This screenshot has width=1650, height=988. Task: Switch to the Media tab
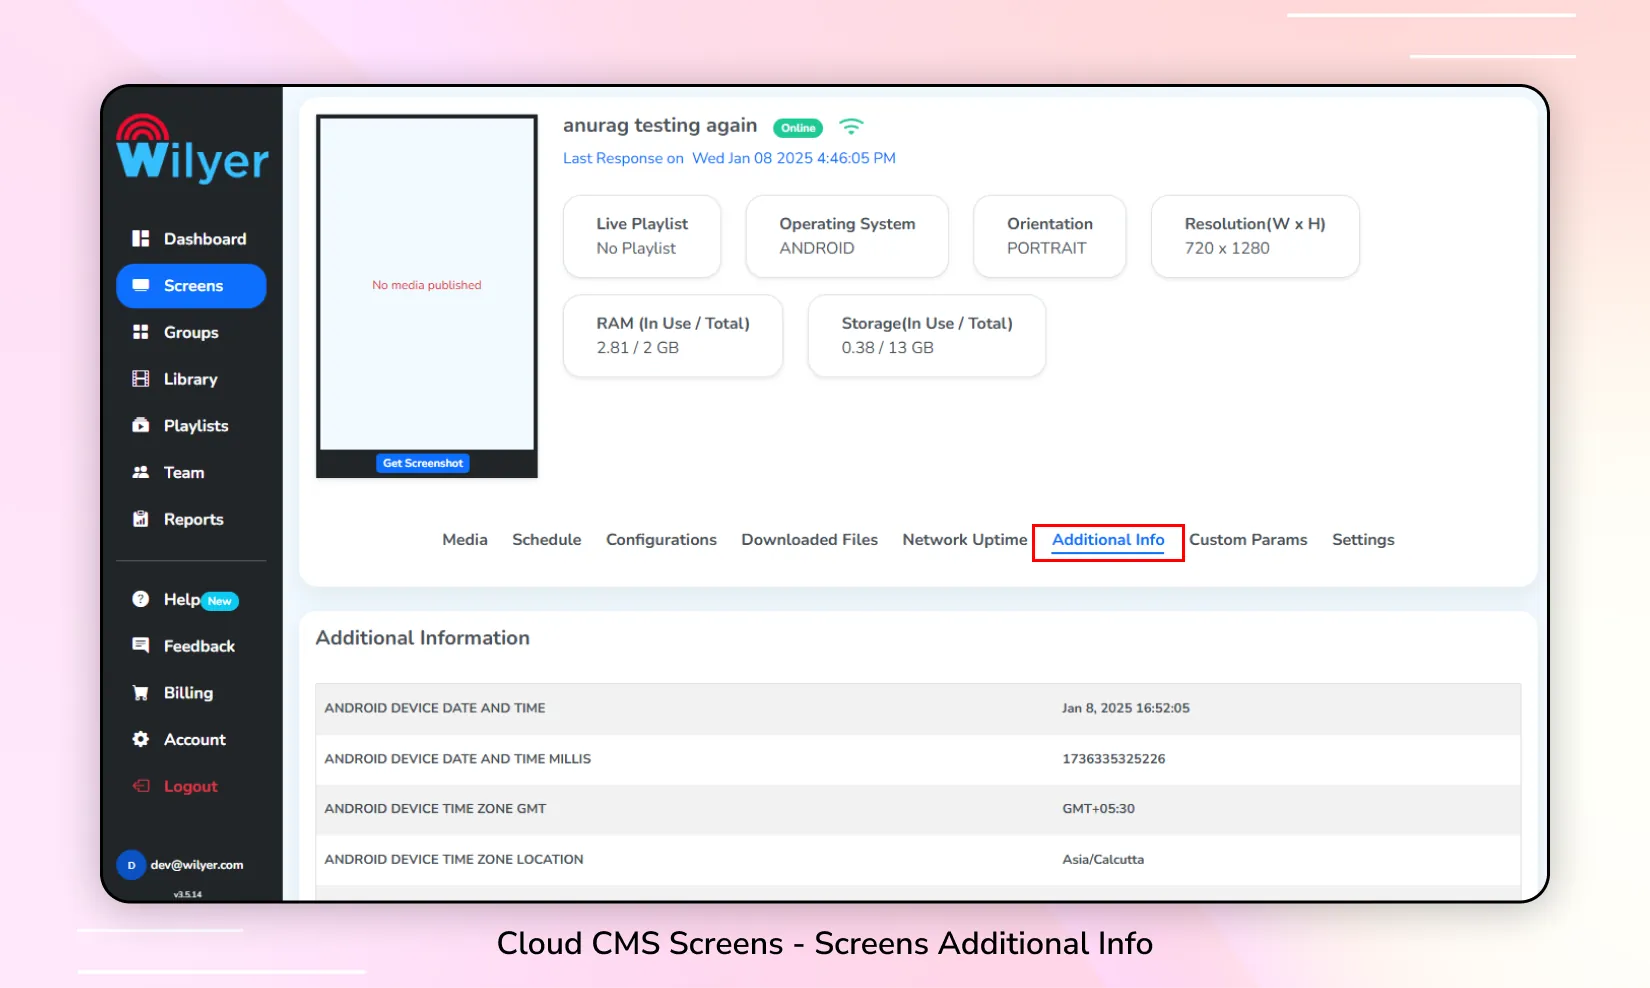(x=465, y=539)
